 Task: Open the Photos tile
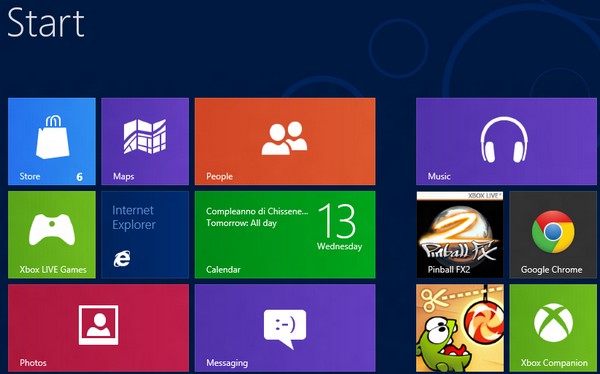coord(98,328)
